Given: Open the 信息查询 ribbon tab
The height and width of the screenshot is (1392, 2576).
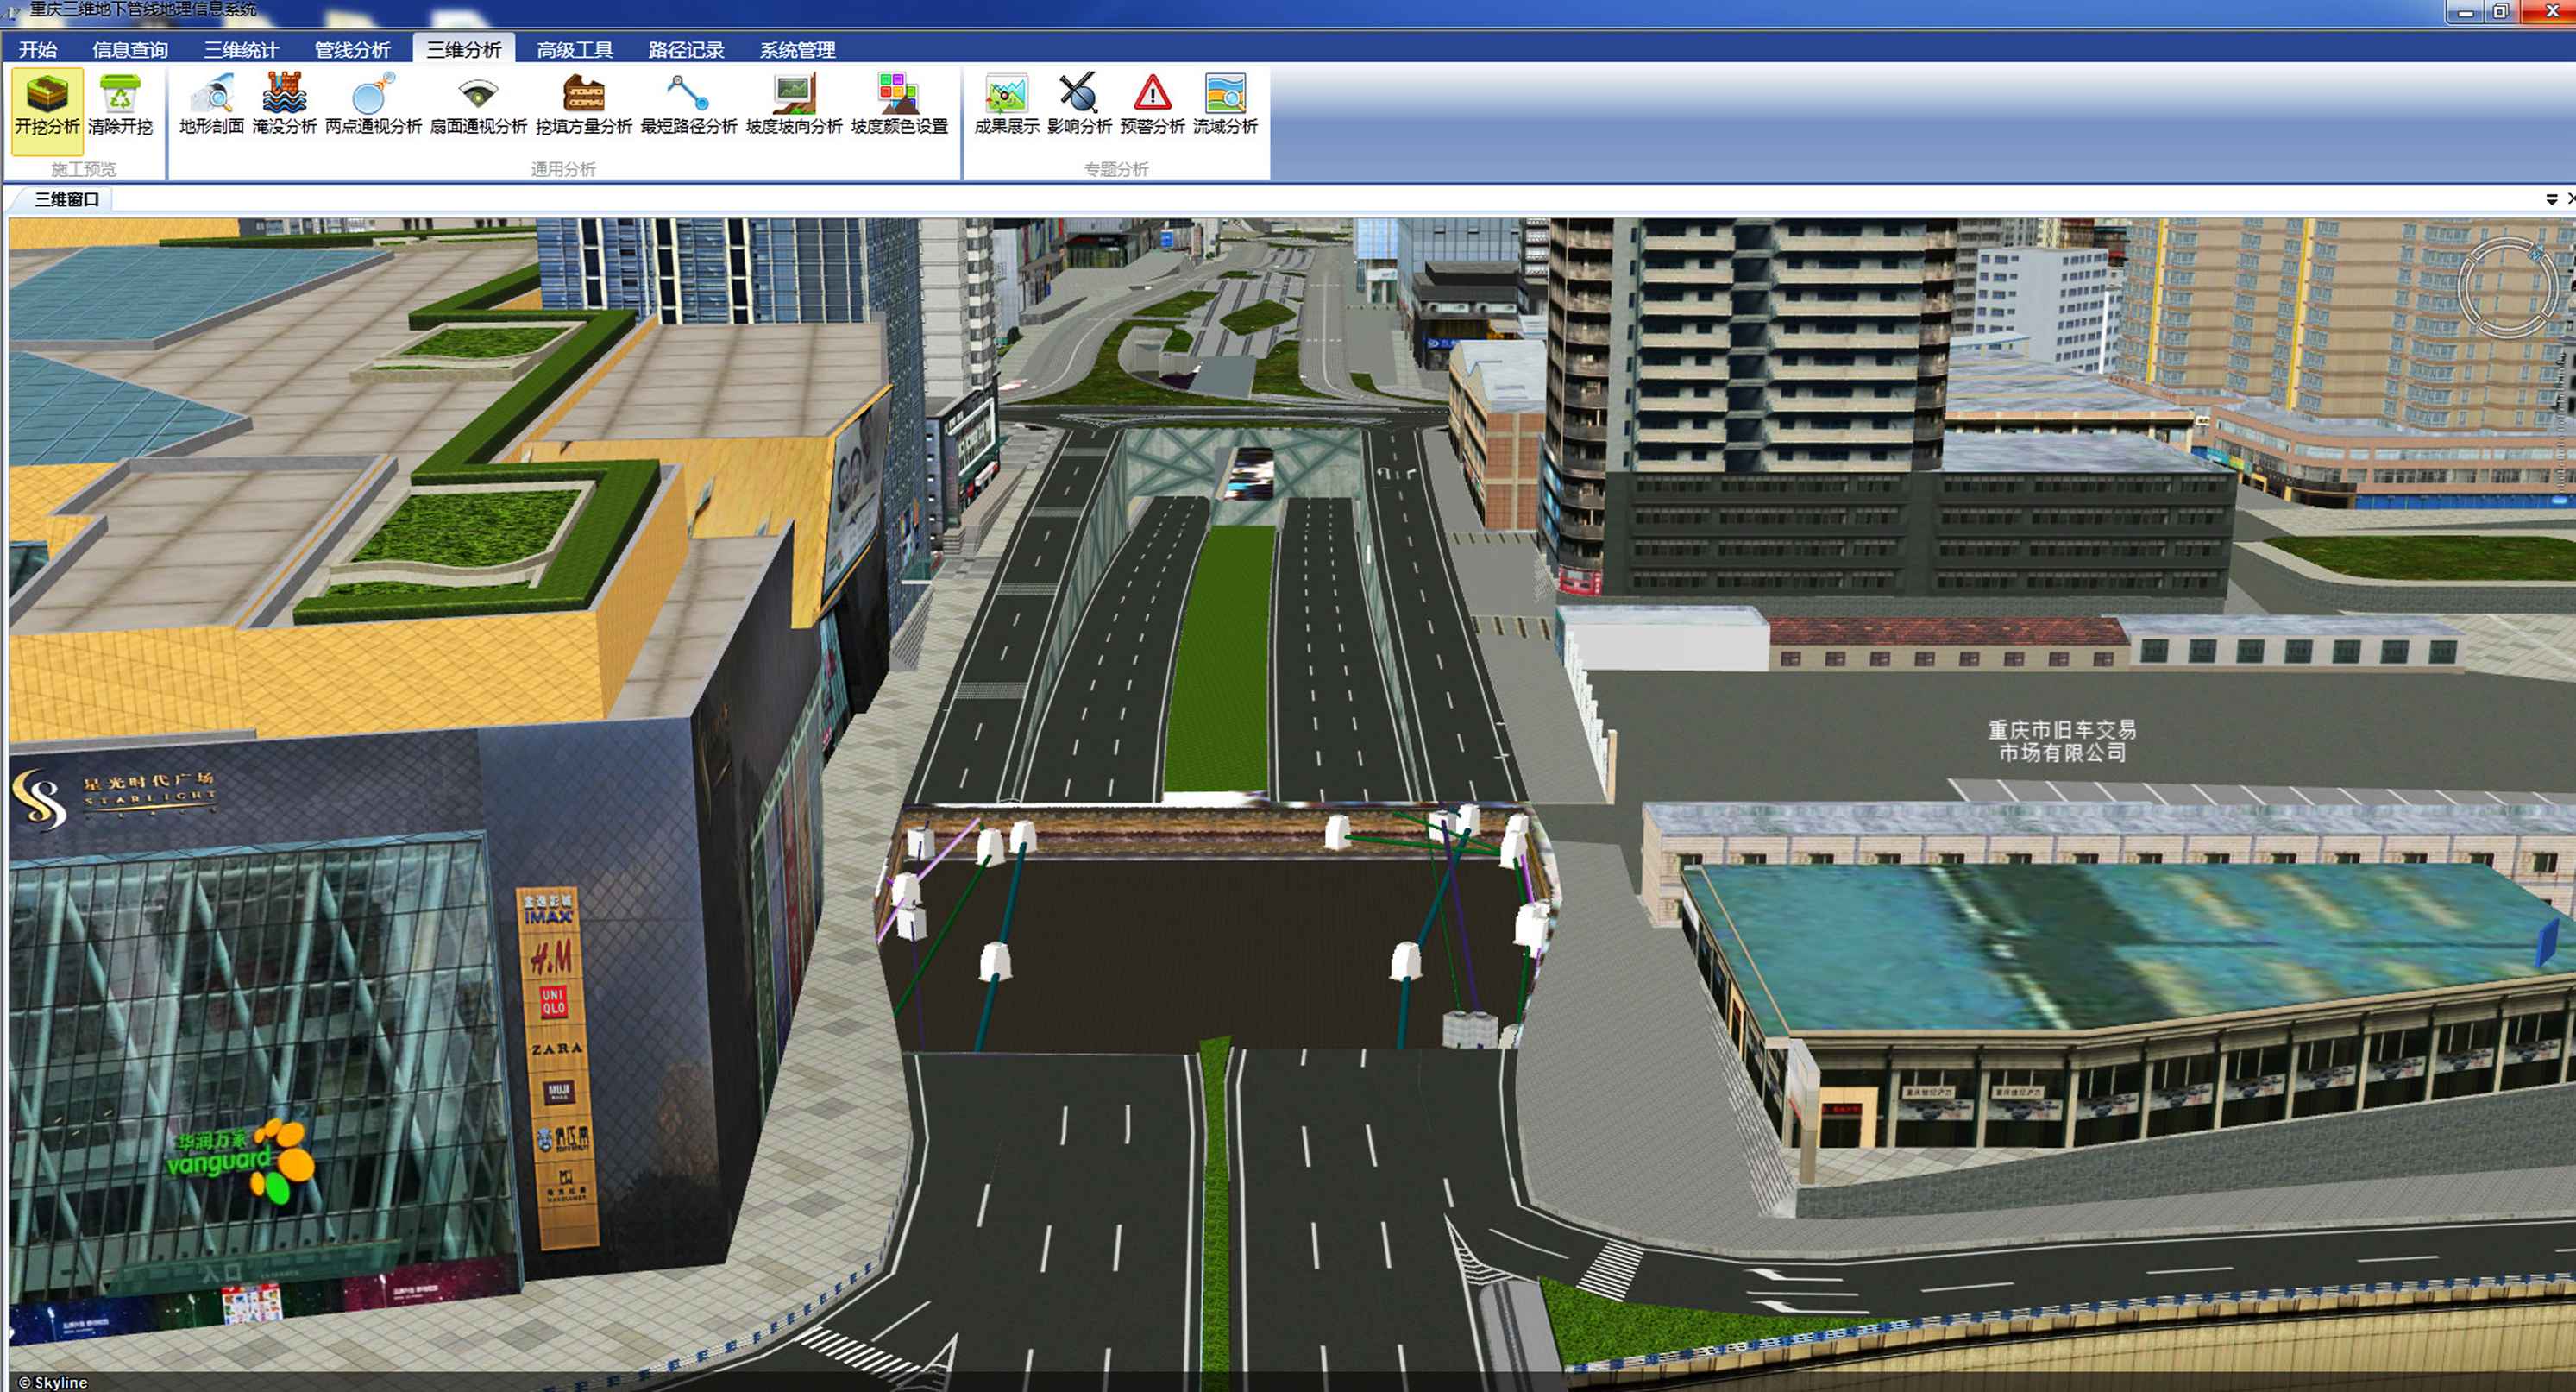Looking at the screenshot, I should 130,49.
